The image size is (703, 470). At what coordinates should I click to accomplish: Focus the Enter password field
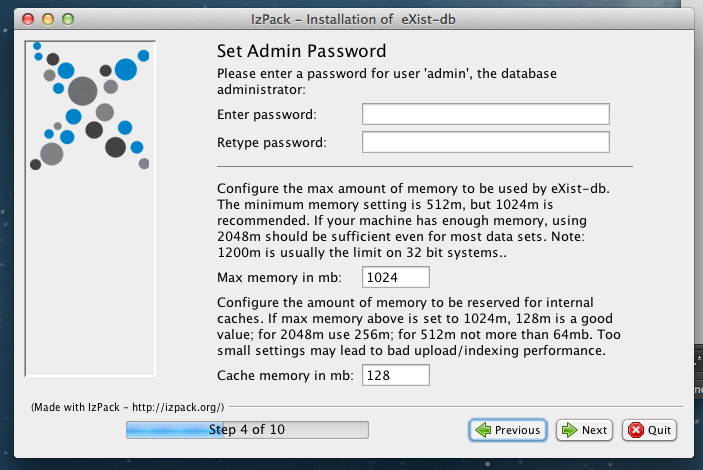click(485, 114)
